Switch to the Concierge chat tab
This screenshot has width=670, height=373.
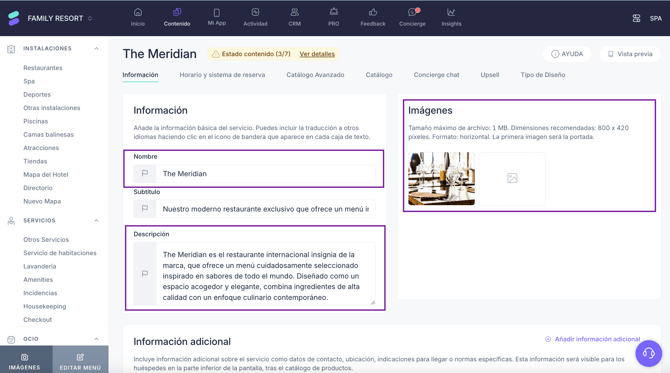click(x=436, y=75)
